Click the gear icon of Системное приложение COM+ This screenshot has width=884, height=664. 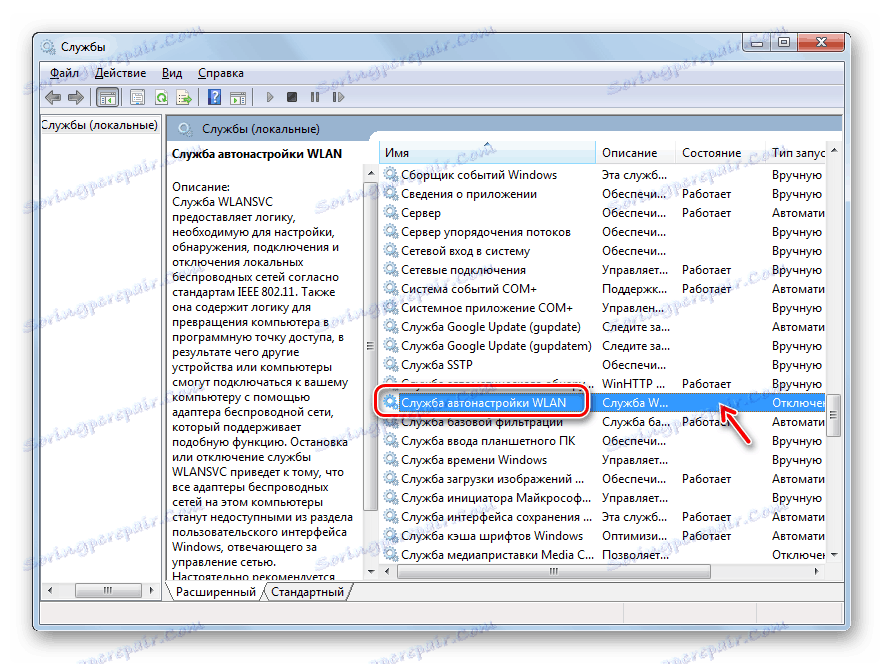pyautogui.click(x=391, y=308)
